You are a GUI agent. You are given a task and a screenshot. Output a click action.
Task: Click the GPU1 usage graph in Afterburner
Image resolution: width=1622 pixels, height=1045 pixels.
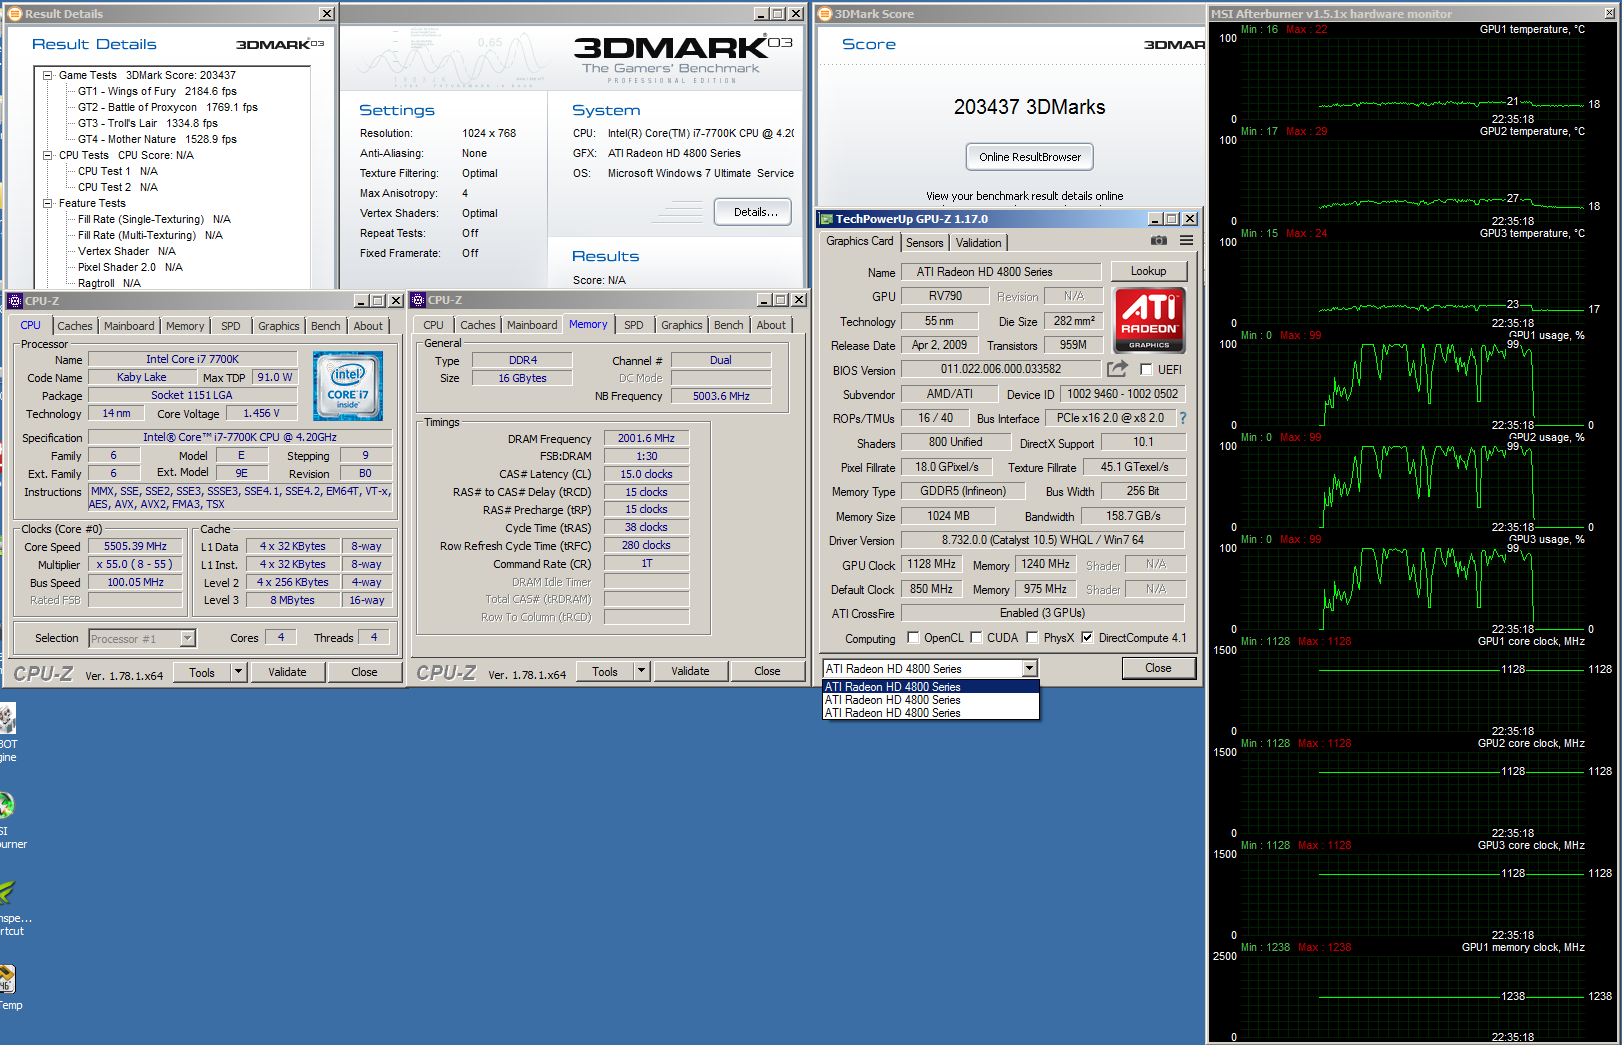click(1412, 384)
